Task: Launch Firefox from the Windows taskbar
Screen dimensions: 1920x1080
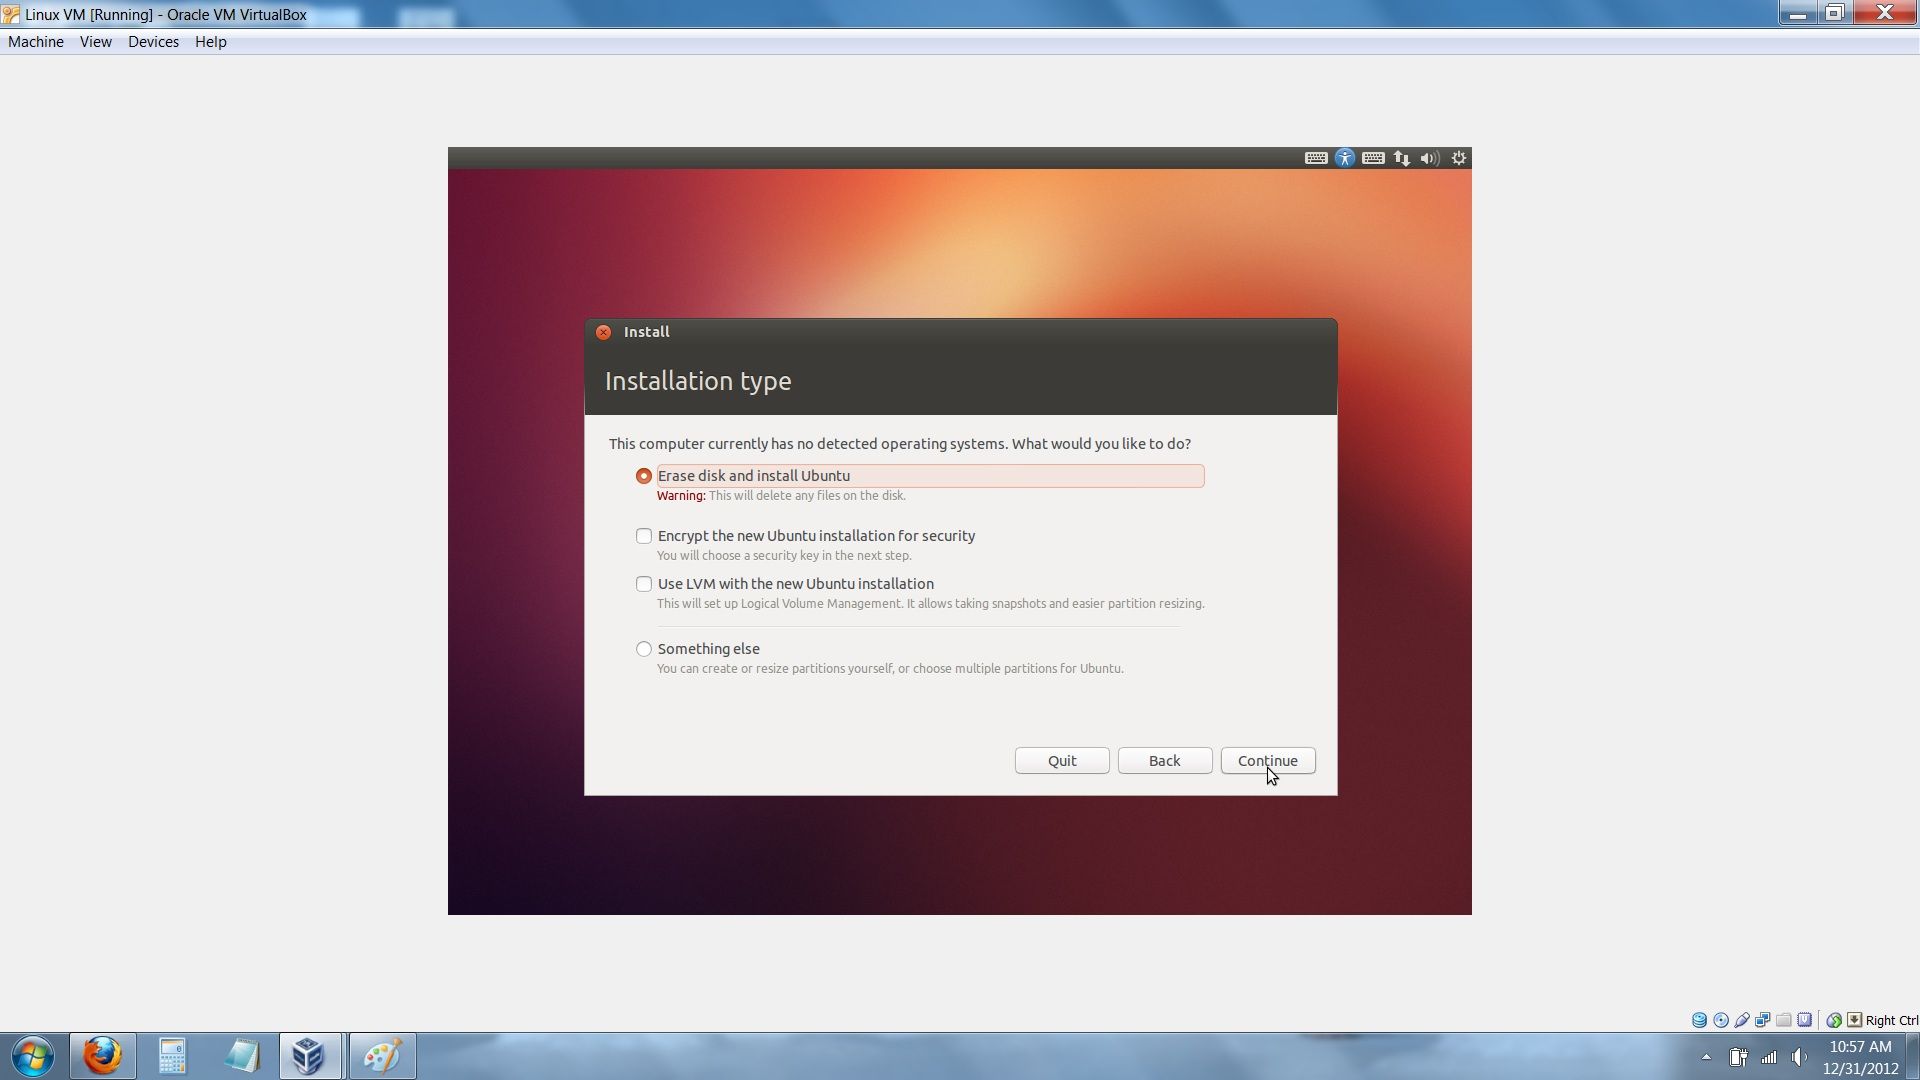Action: coord(103,1055)
